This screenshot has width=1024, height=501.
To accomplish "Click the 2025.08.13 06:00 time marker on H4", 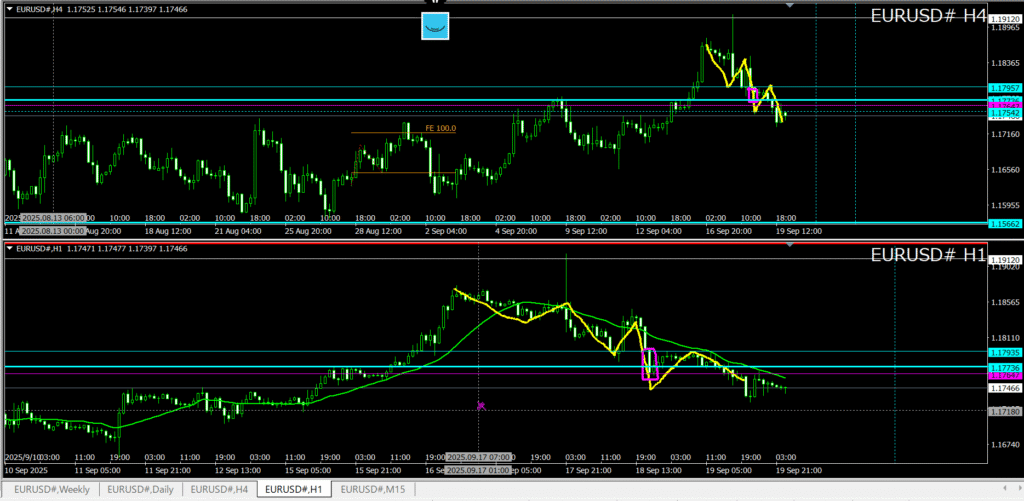I will [53, 217].
